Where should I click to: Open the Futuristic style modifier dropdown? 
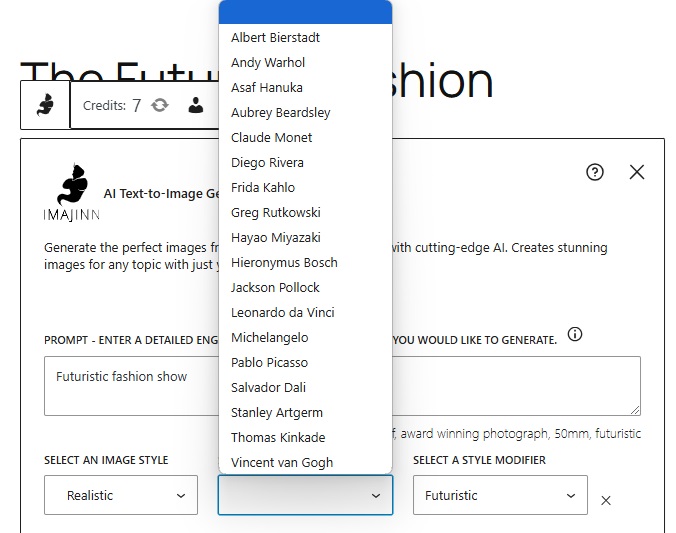(x=500, y=495)
